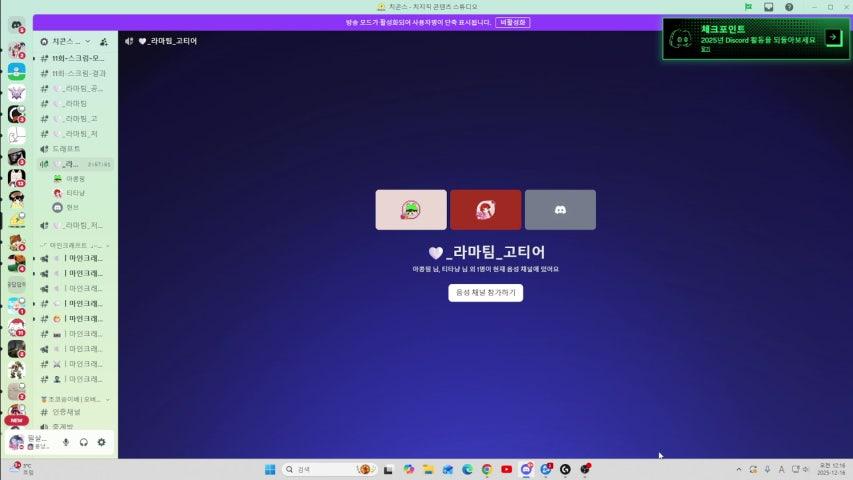The height and width of the screenshot is (480, 853).
Task: Collapse the 마인크래프트 channel category
Action: pyautogui.click(x=75, y=245)
